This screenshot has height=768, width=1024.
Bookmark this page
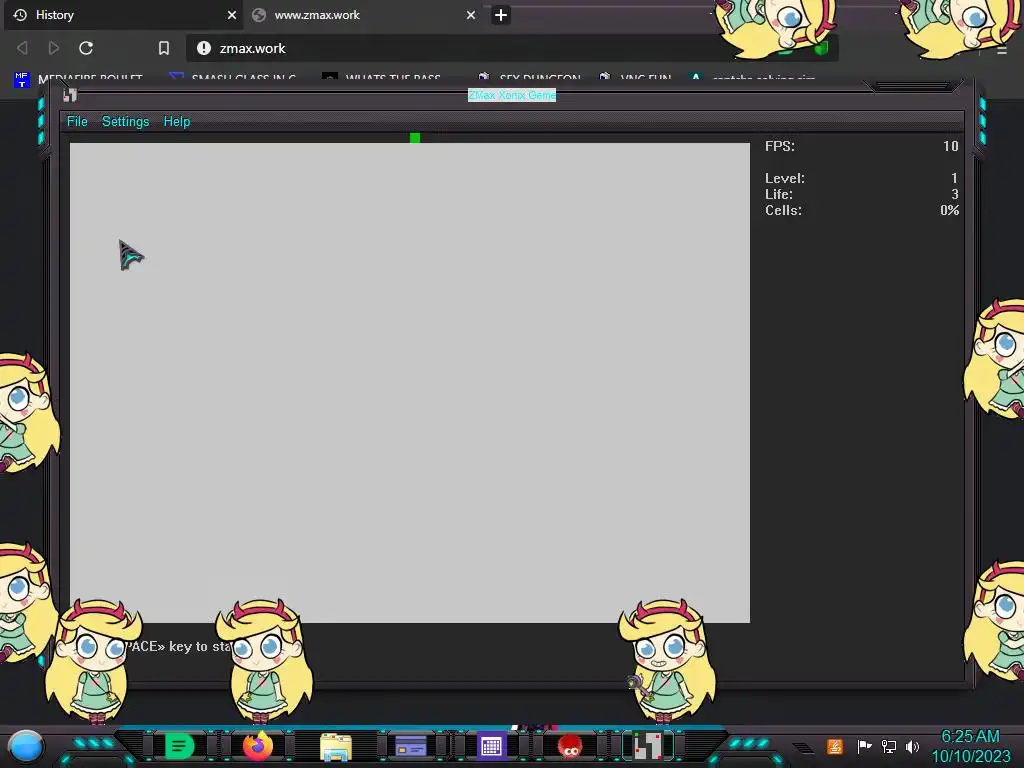164,48
